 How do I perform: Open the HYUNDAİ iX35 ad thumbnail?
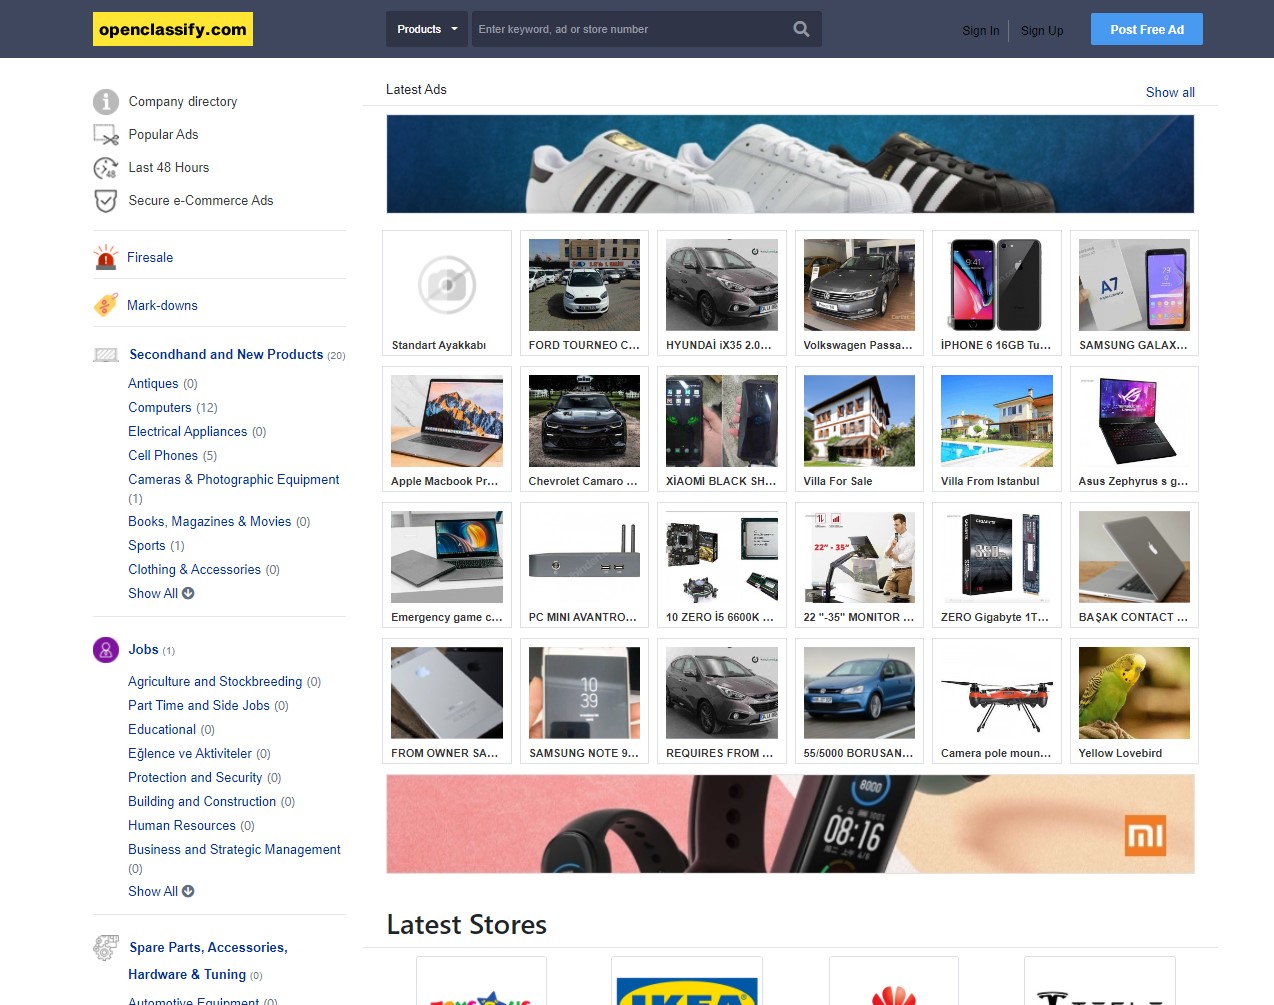[x=722, y=285]
